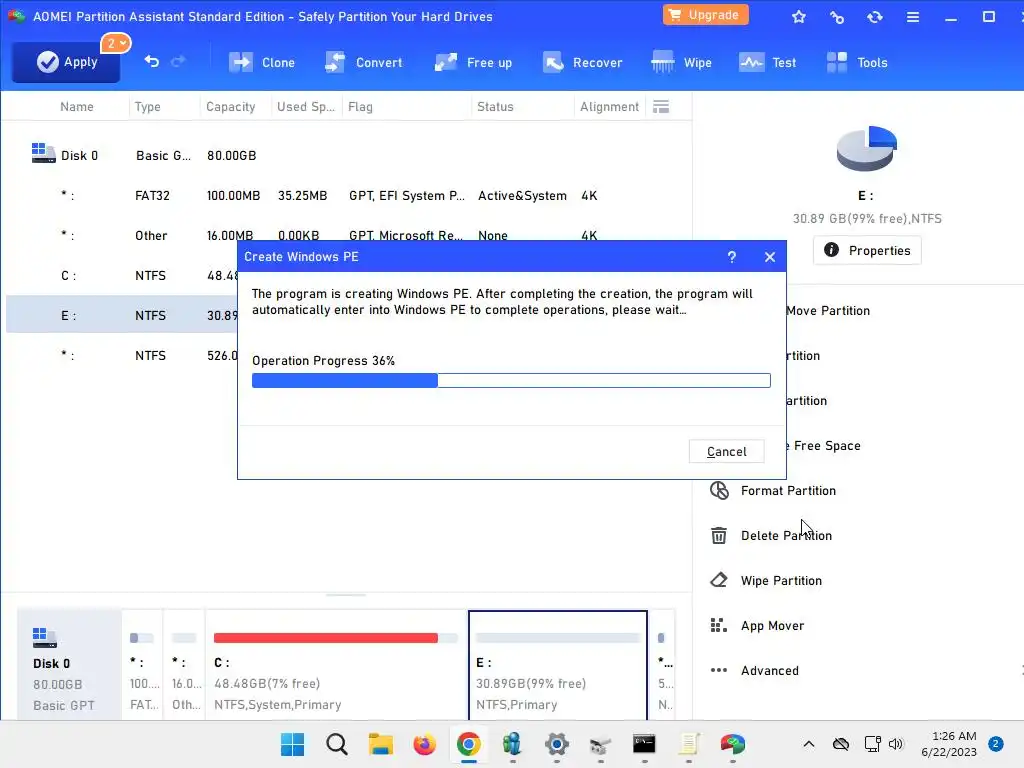
Task: Click the share icon in title bar
Action: tap(837, 17)
